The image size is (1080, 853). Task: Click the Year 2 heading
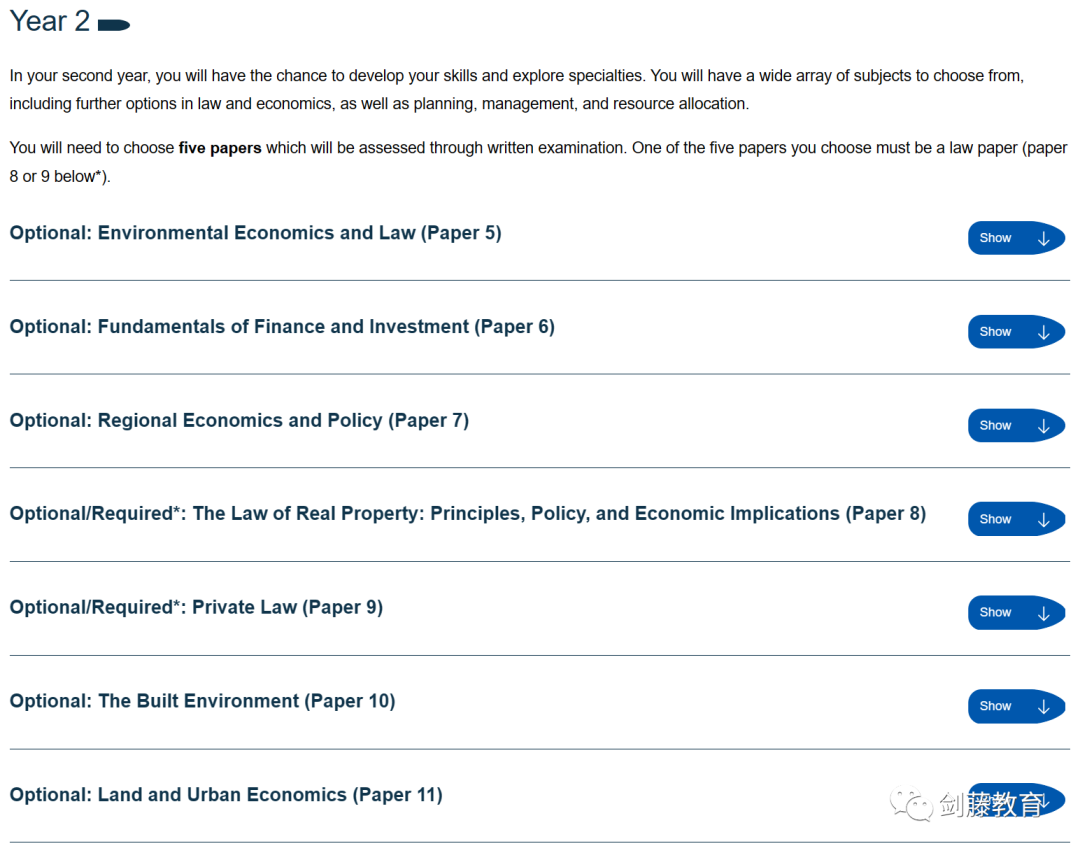click(50, 21)
